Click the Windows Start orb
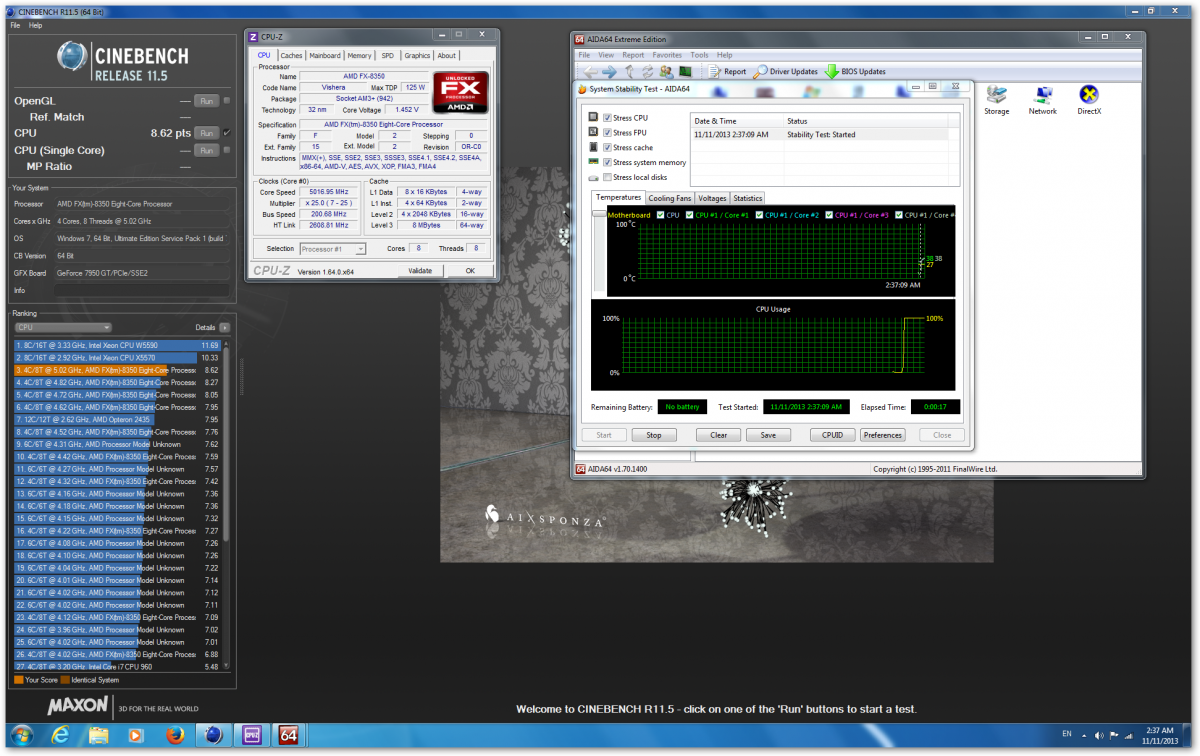Image resolution: width=1200 pixels, height=756 pixels. 21,736
